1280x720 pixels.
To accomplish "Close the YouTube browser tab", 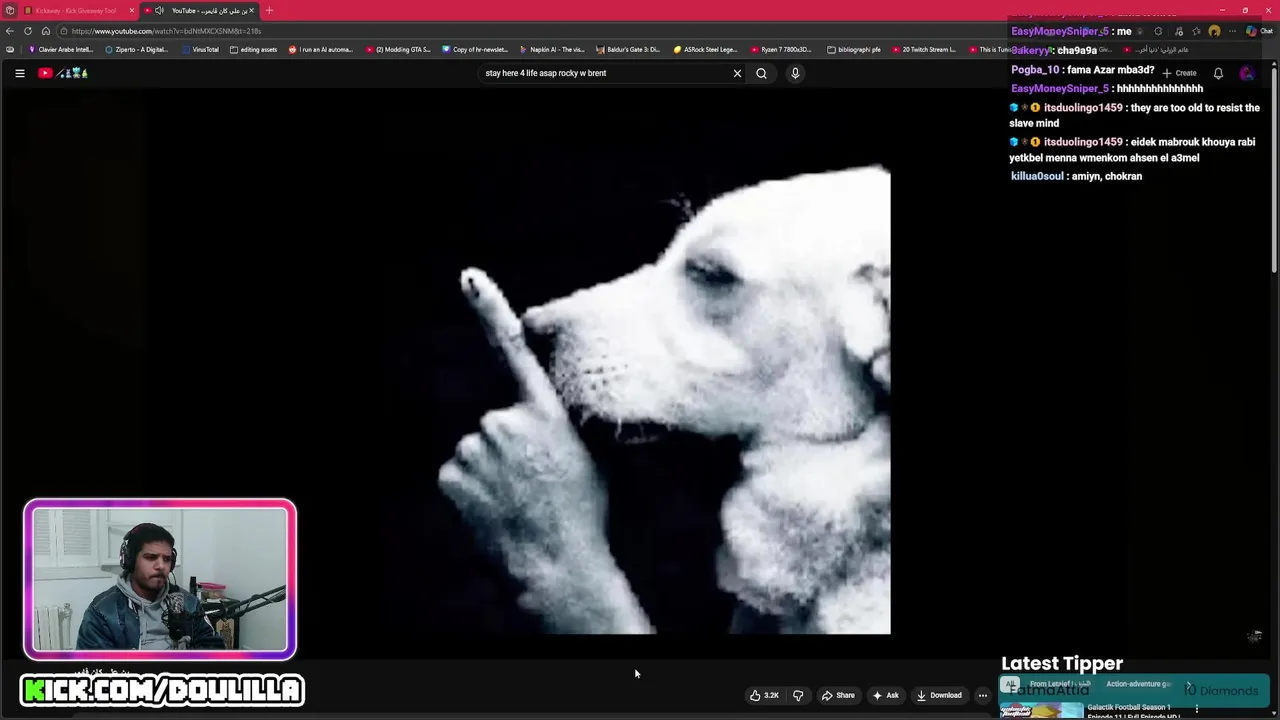I will click(x=251, y=10).
